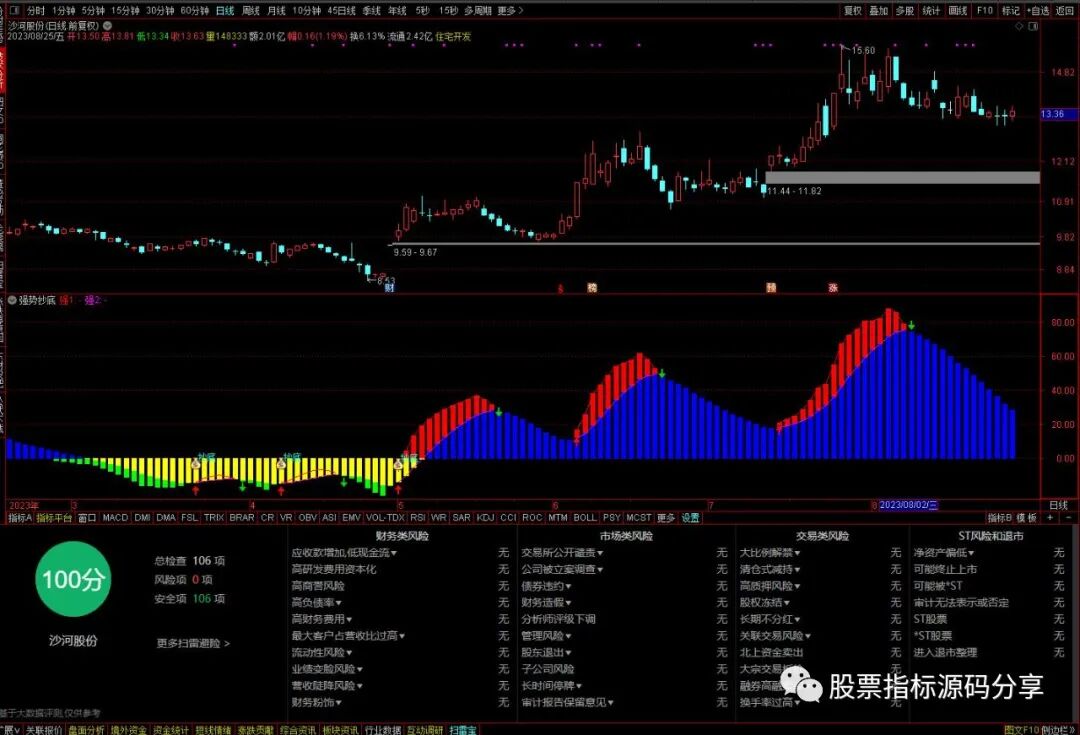Switch chart to 分时 view
Viewport: 1080px width, 735px height.
[x=36, y=10]
